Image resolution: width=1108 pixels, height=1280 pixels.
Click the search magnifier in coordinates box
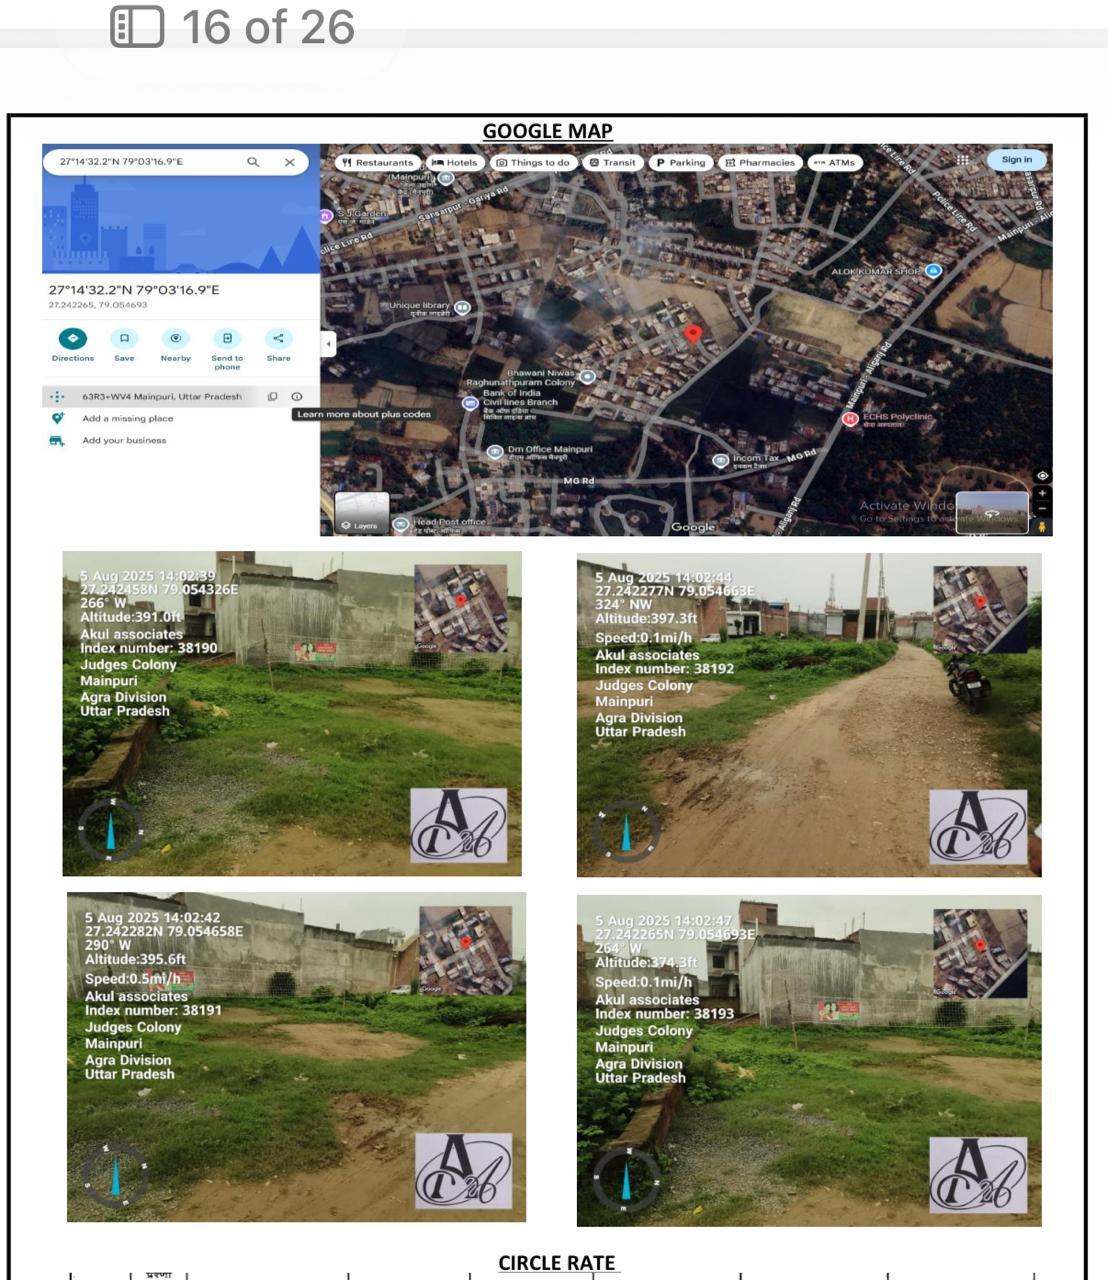click(253, 162)
